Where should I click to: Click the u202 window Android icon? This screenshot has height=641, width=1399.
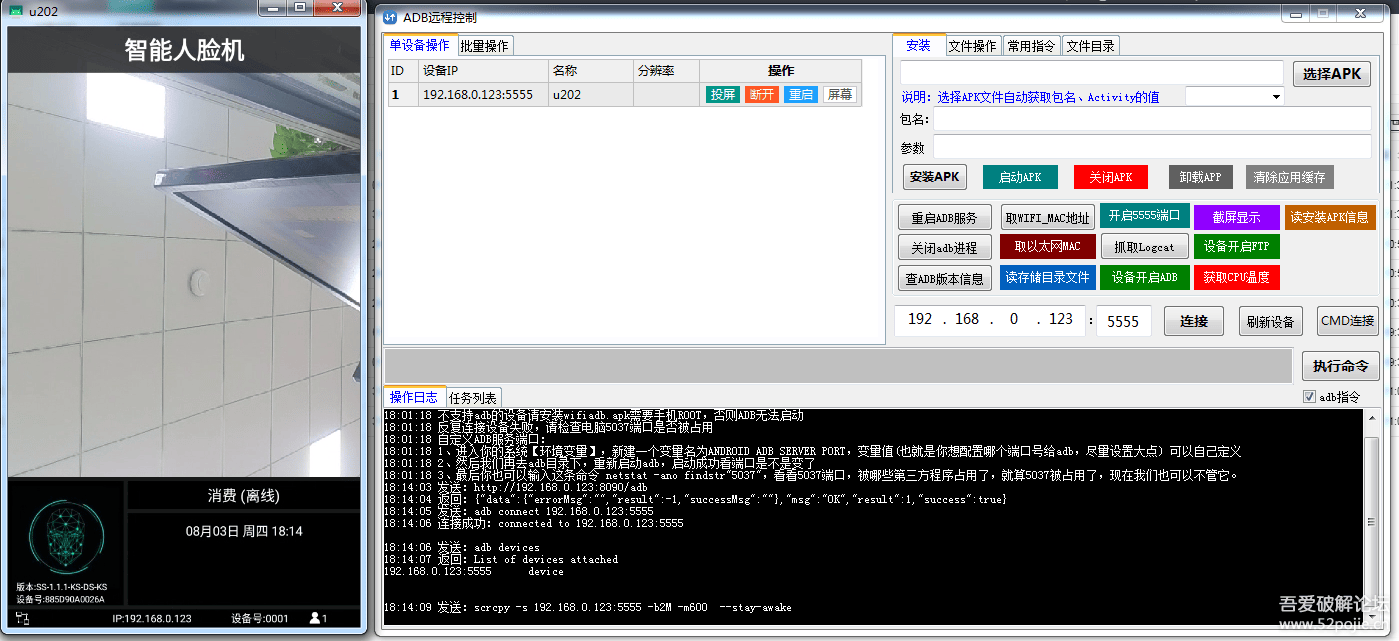click(x=15, y=10)
